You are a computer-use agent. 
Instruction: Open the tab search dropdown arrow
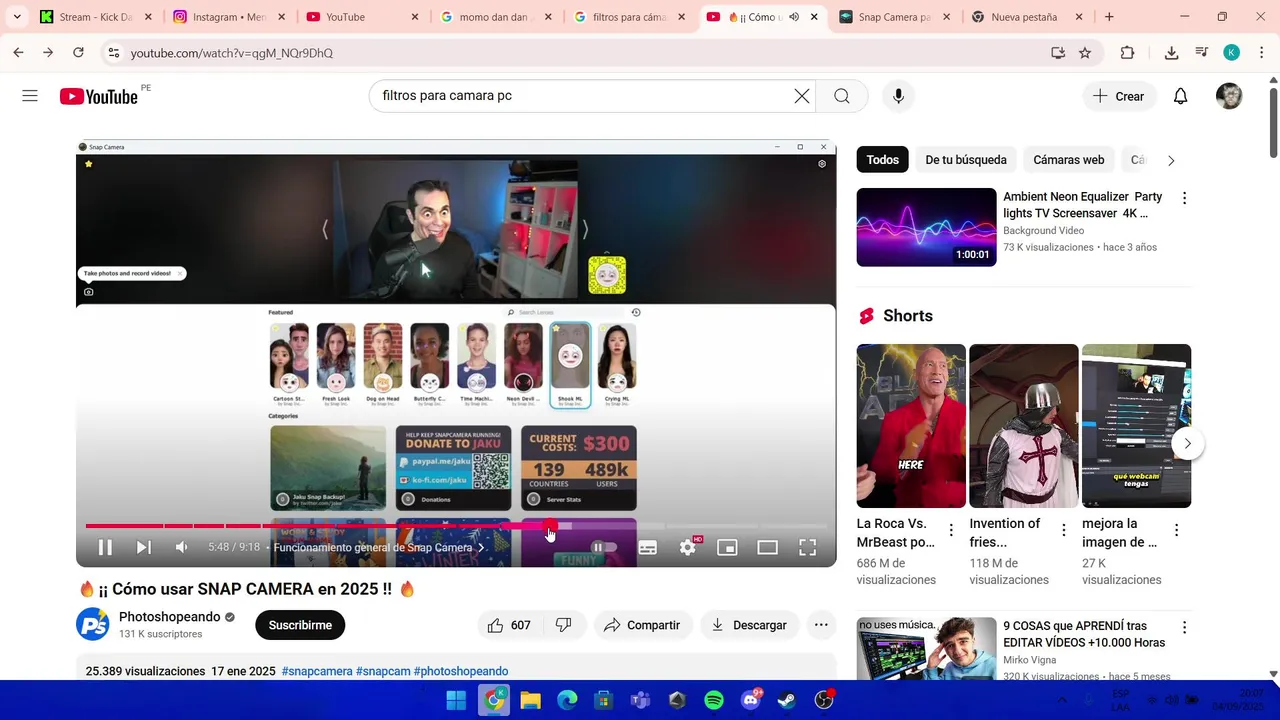17,17
